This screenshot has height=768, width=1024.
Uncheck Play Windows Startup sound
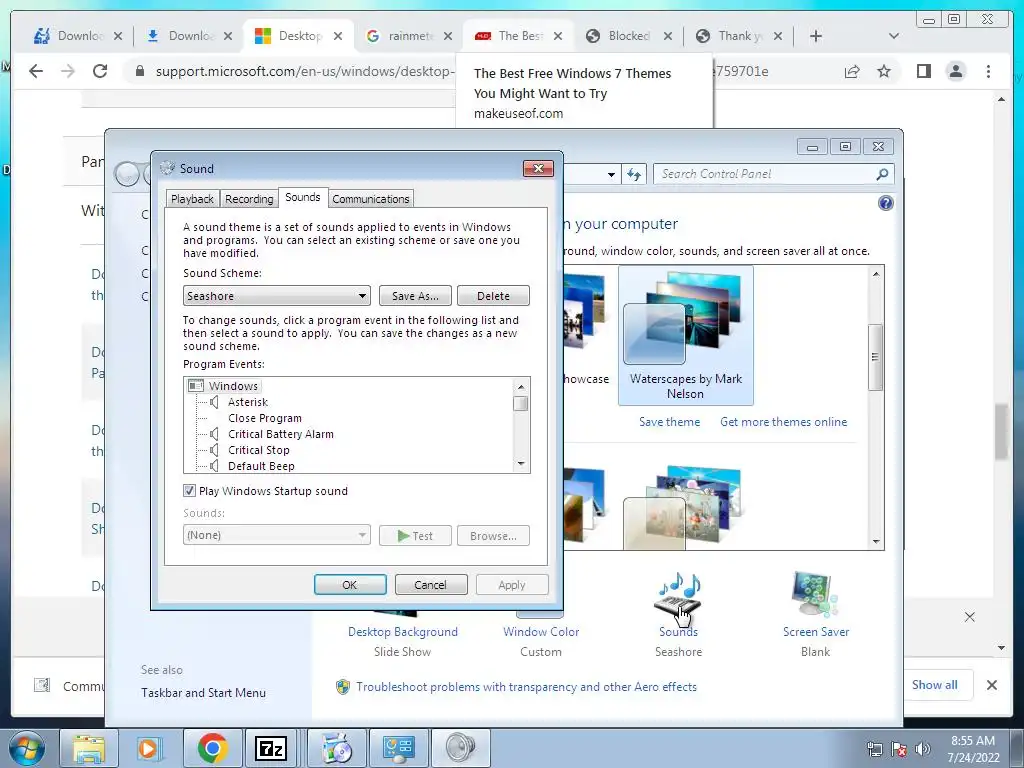[x=189, y=490]
